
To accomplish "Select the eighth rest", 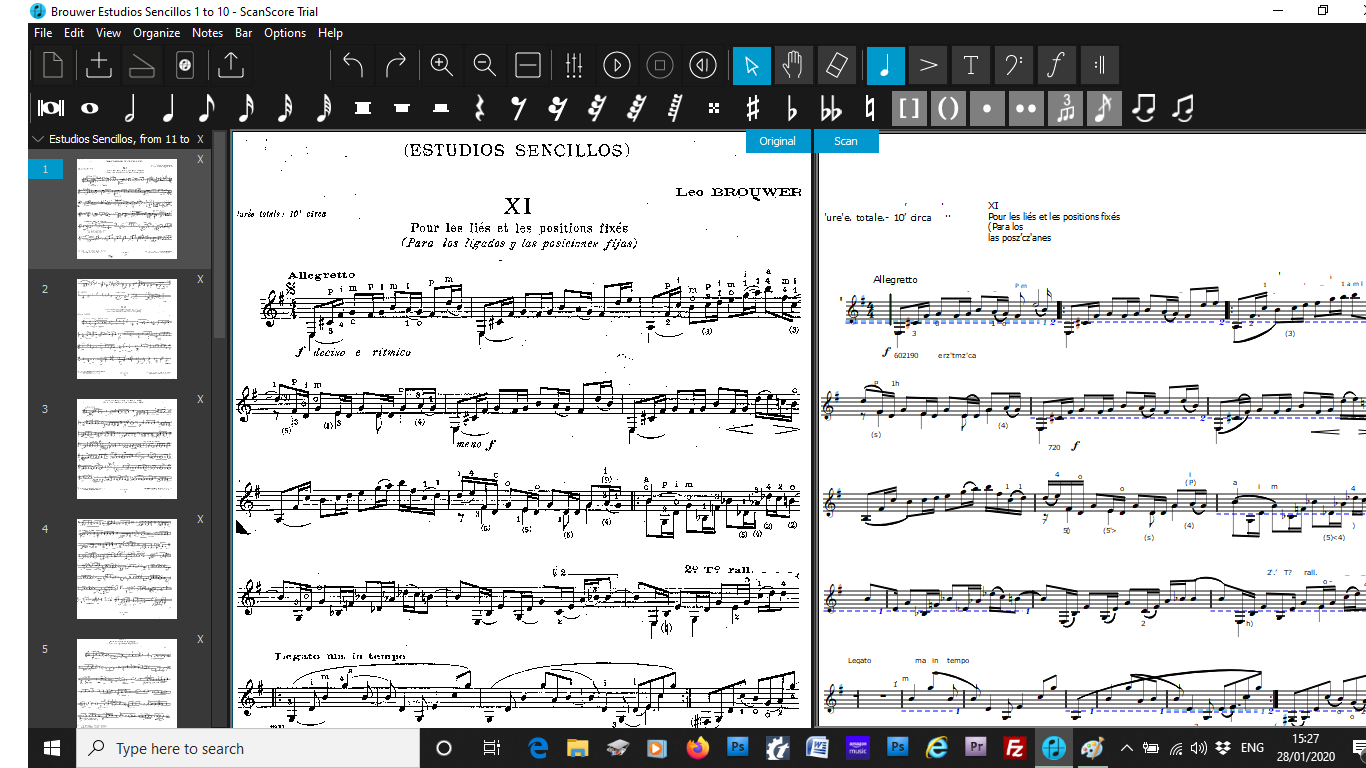I will click(x=518, y=108).
